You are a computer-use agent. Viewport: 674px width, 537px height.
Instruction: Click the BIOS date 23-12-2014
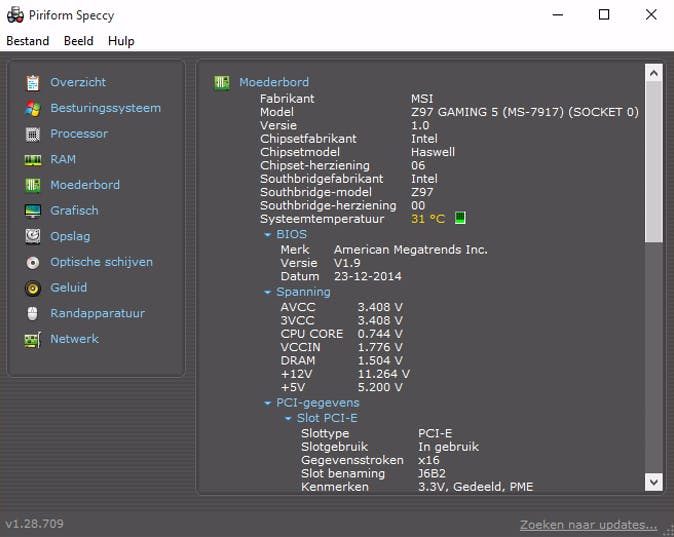point(368,276)
